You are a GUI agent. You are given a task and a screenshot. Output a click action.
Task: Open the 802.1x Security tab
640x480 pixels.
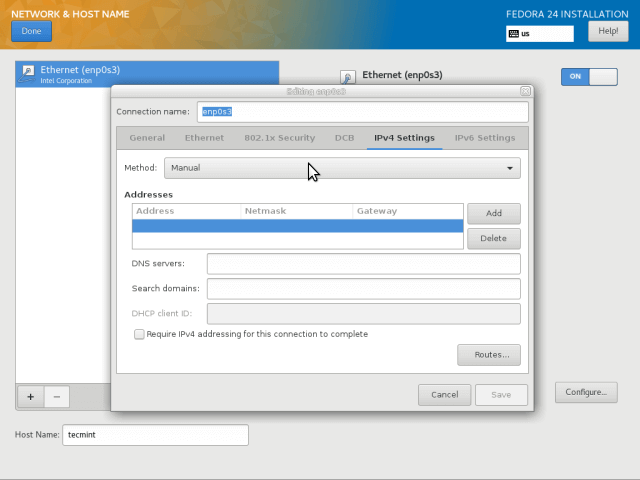pos(280,138)
